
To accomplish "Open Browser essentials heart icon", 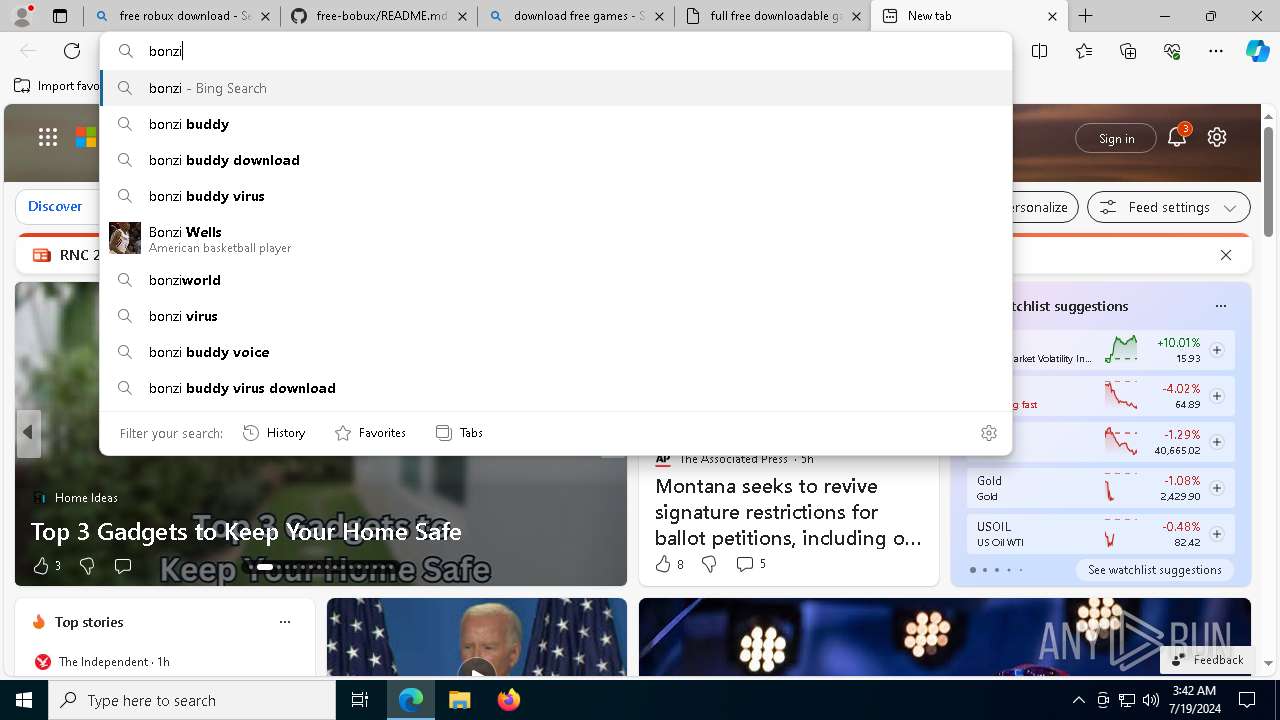I will [1172, 51].
